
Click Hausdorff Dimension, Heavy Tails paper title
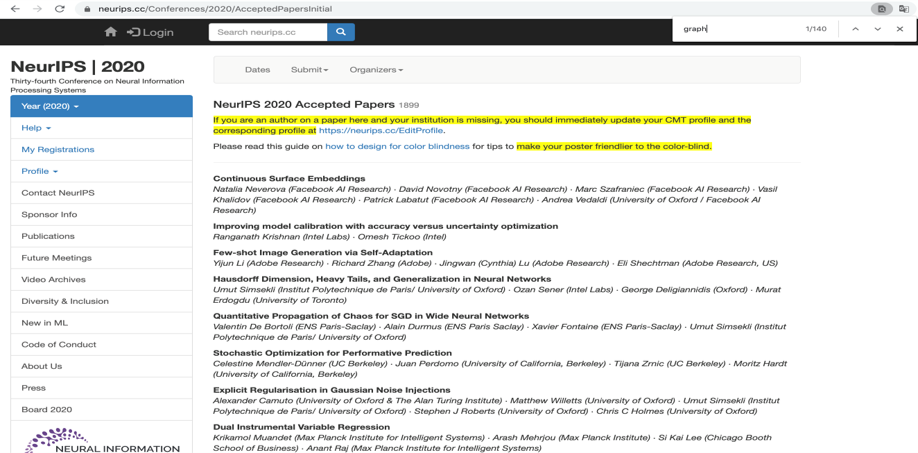[382, 279]
